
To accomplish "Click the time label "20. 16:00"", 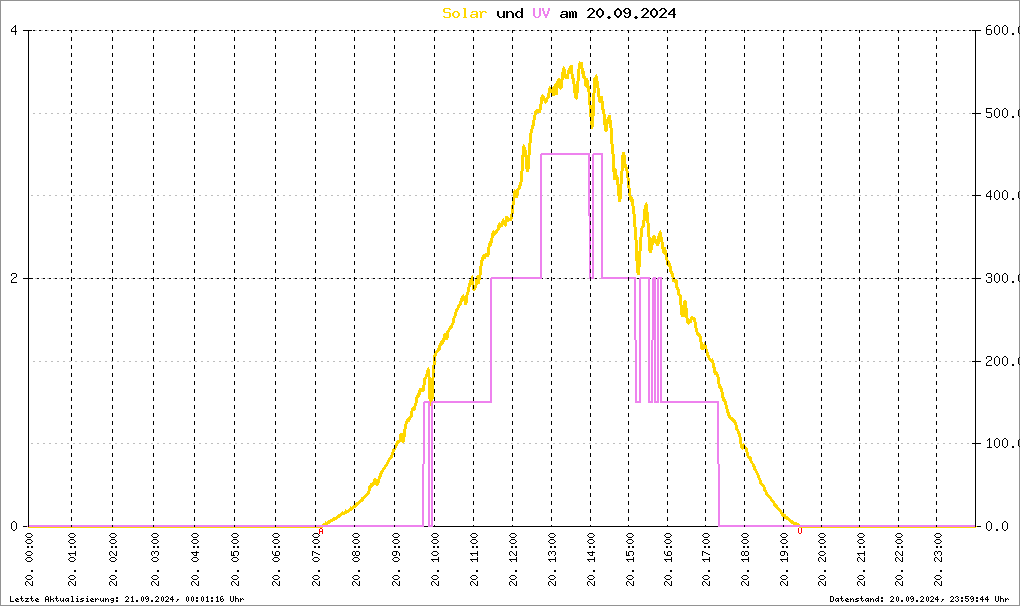I will click(668, 560).
